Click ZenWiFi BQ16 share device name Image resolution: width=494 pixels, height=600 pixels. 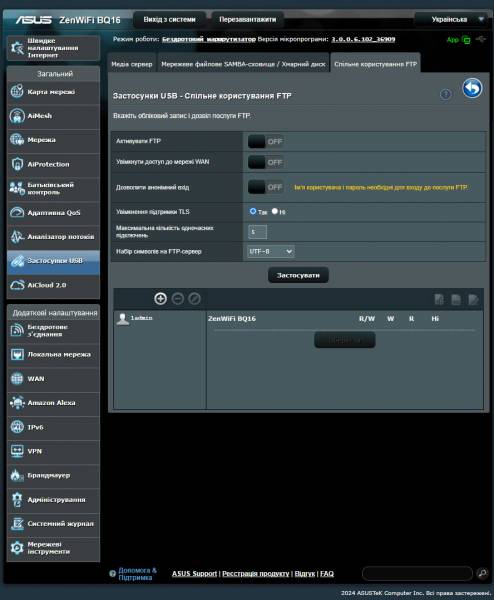232,319
